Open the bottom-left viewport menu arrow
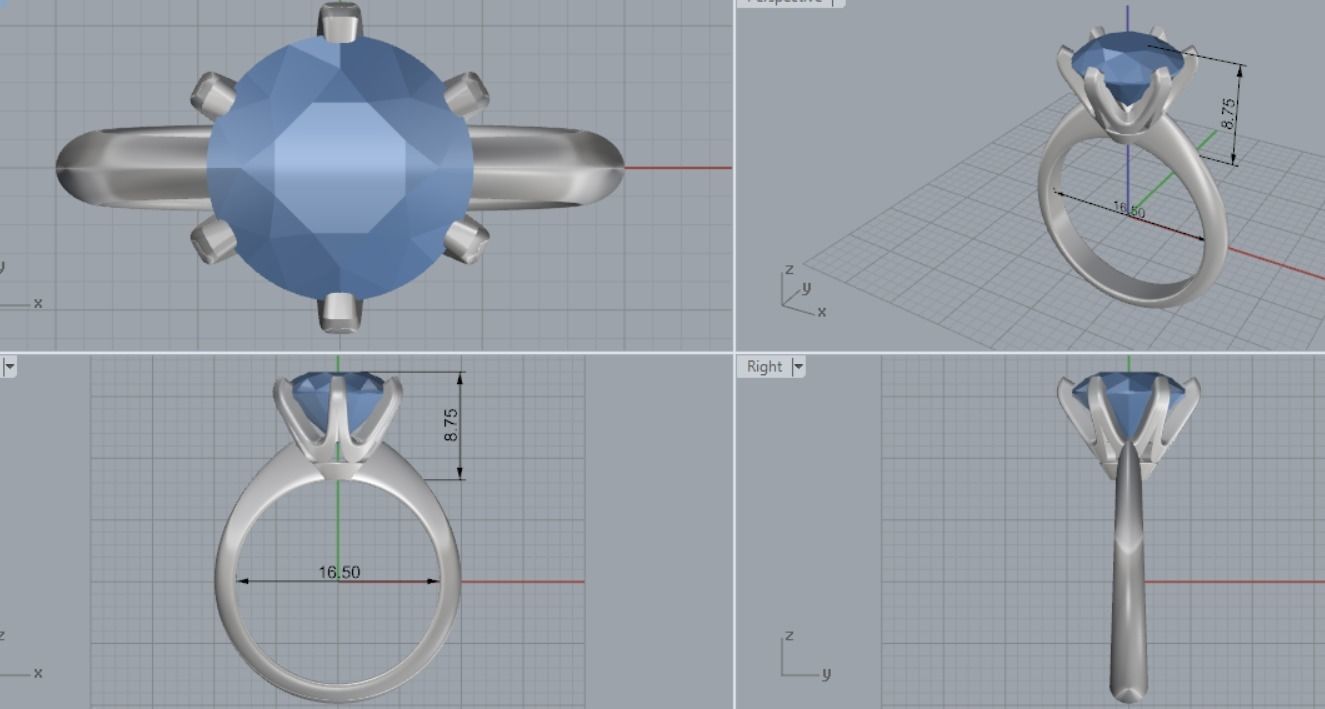Image resolution: width=1325 pixels, height=709 pixels. coord(9,367)
